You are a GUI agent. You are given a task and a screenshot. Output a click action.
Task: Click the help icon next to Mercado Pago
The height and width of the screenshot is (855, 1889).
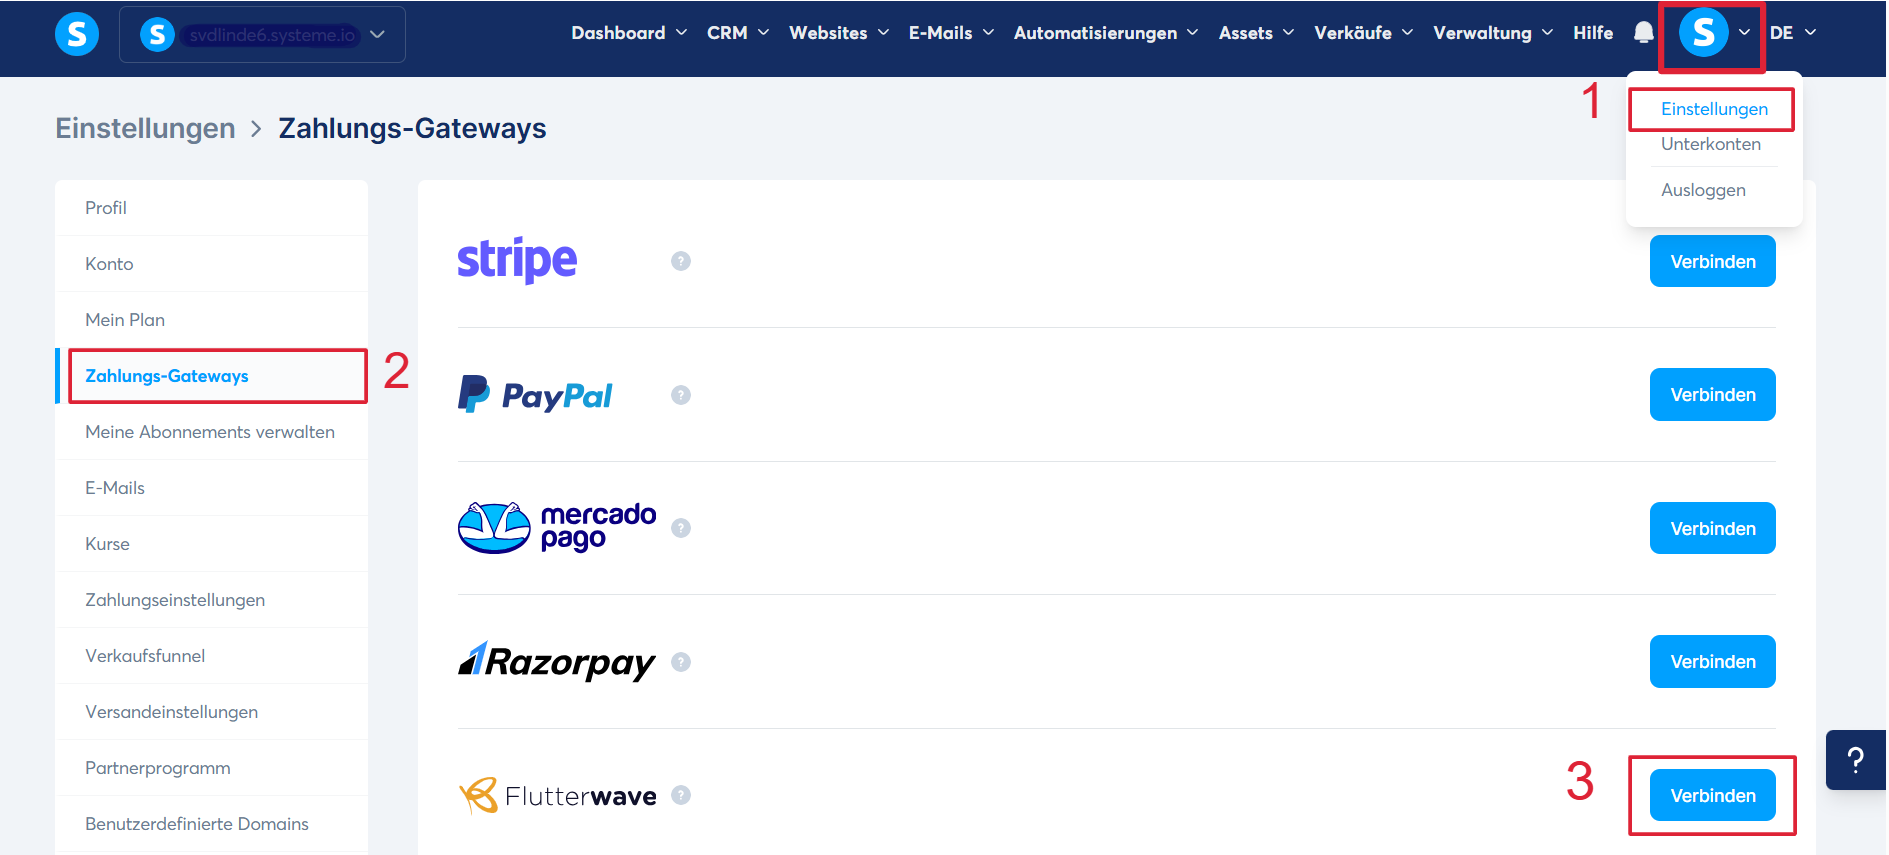click(x=681, y=528)
